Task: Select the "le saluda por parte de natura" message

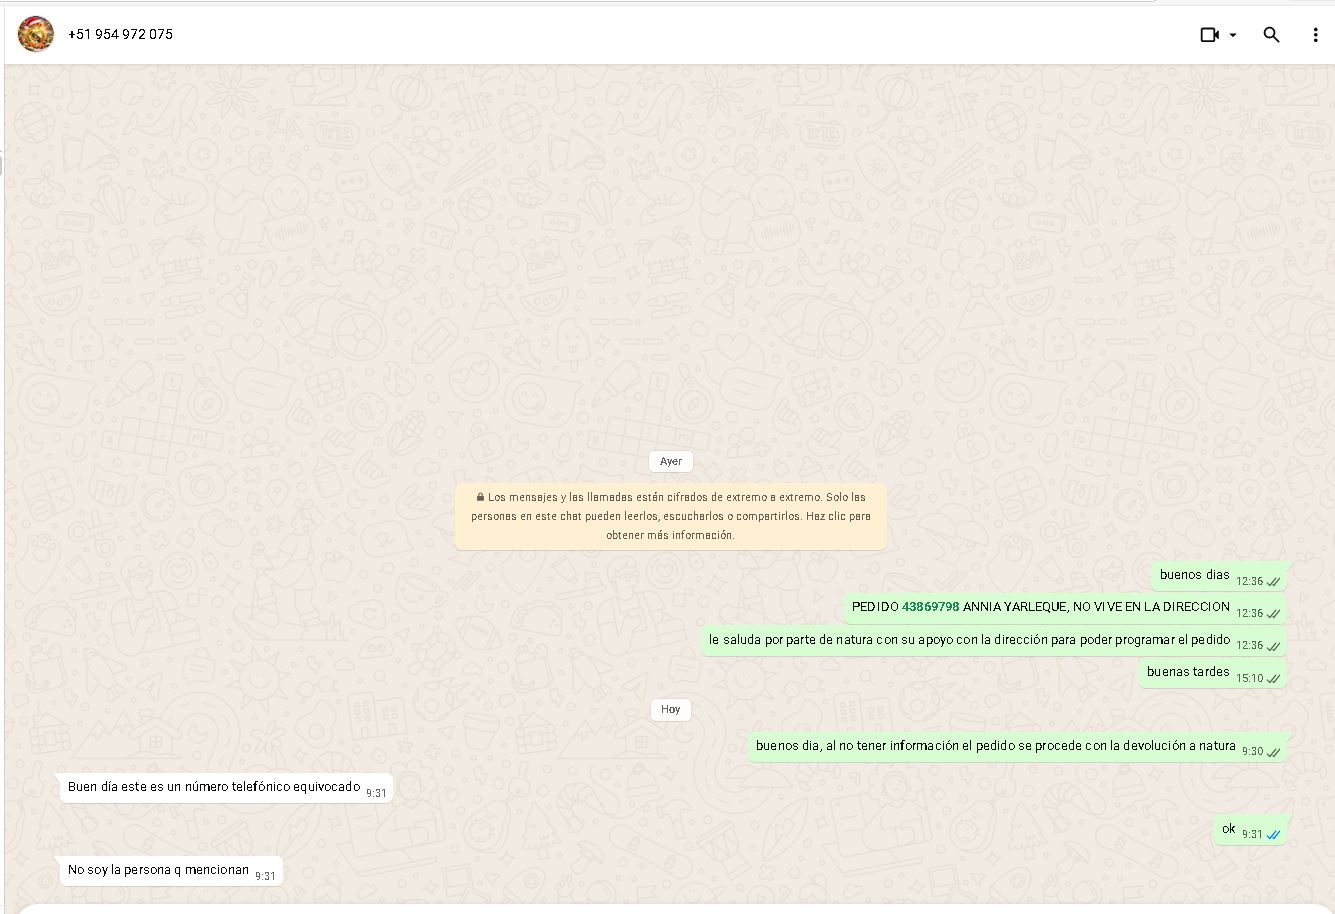Action: (x=969, y=640)
